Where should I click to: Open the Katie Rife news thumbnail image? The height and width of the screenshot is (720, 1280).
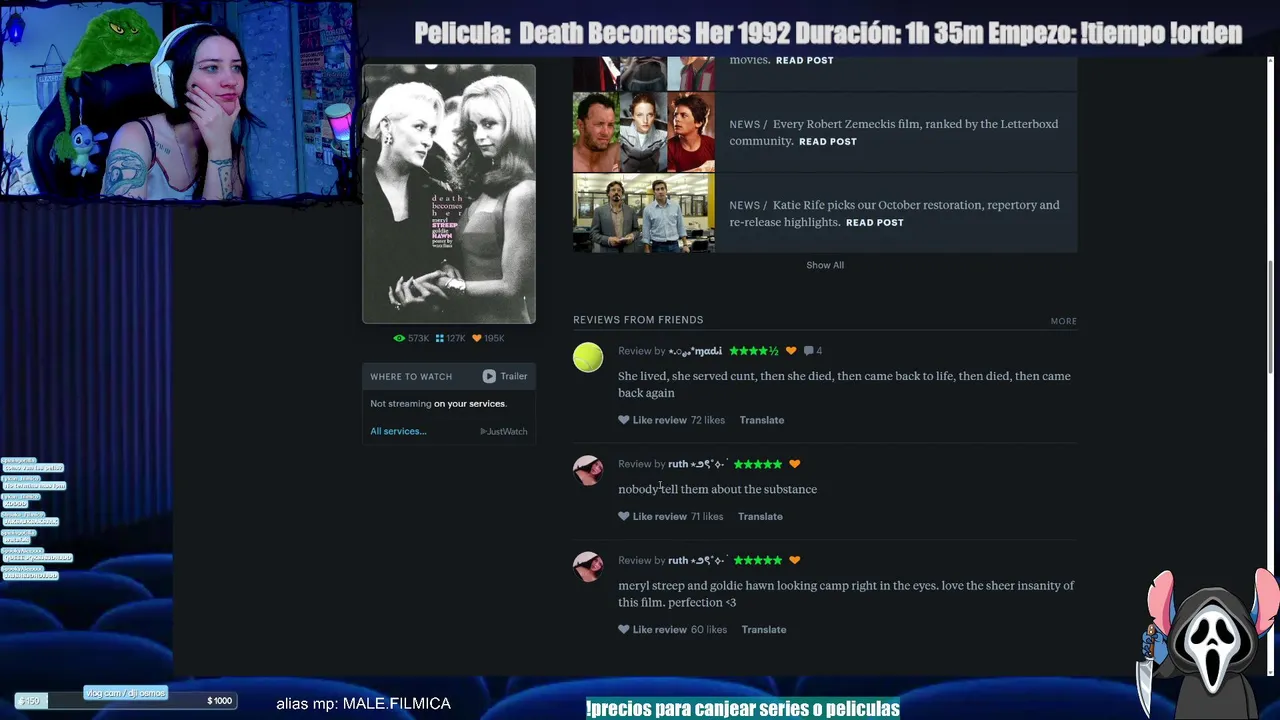[644, 213]
